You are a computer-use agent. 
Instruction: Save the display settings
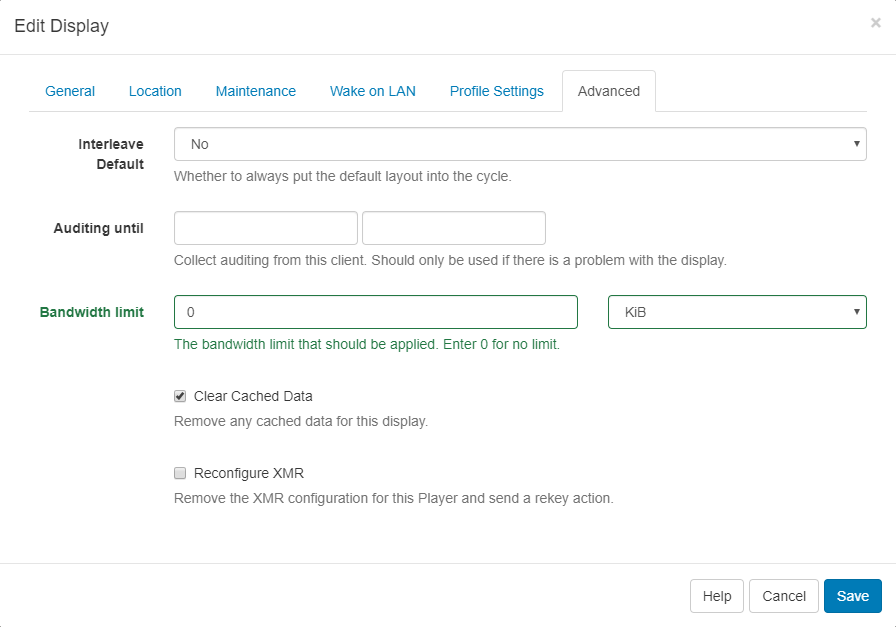point(852,596)
